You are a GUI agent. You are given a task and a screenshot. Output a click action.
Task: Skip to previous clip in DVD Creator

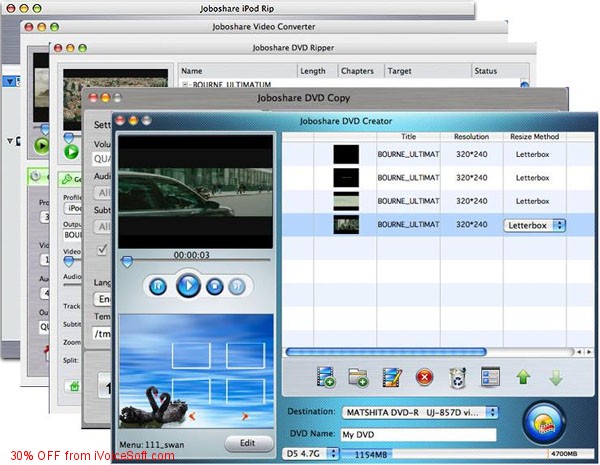tap(158, 286)
